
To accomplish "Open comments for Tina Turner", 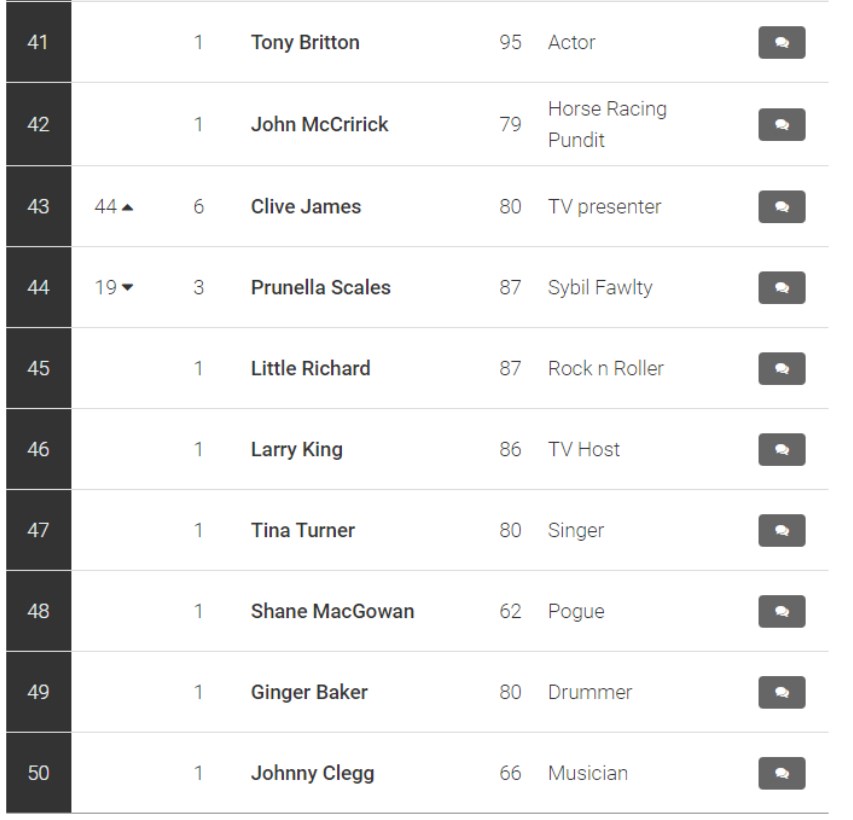I will tap(782, 531).
